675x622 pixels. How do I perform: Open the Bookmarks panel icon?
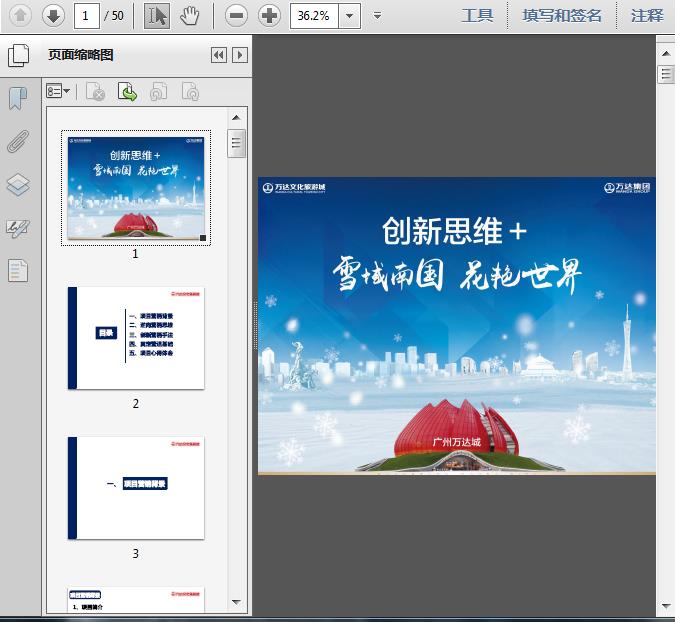(x=18, y=98)
